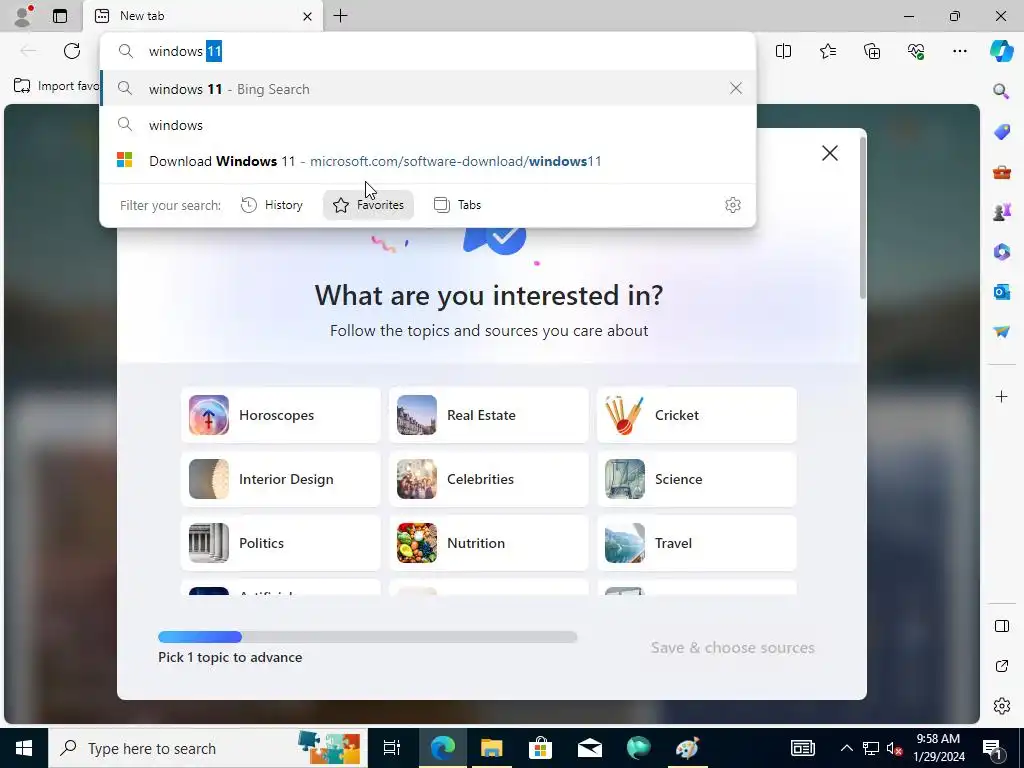Viewport: 1024px width, 768px height.
Task: Open Browser essentials heart icon
Action: [916, 51]
